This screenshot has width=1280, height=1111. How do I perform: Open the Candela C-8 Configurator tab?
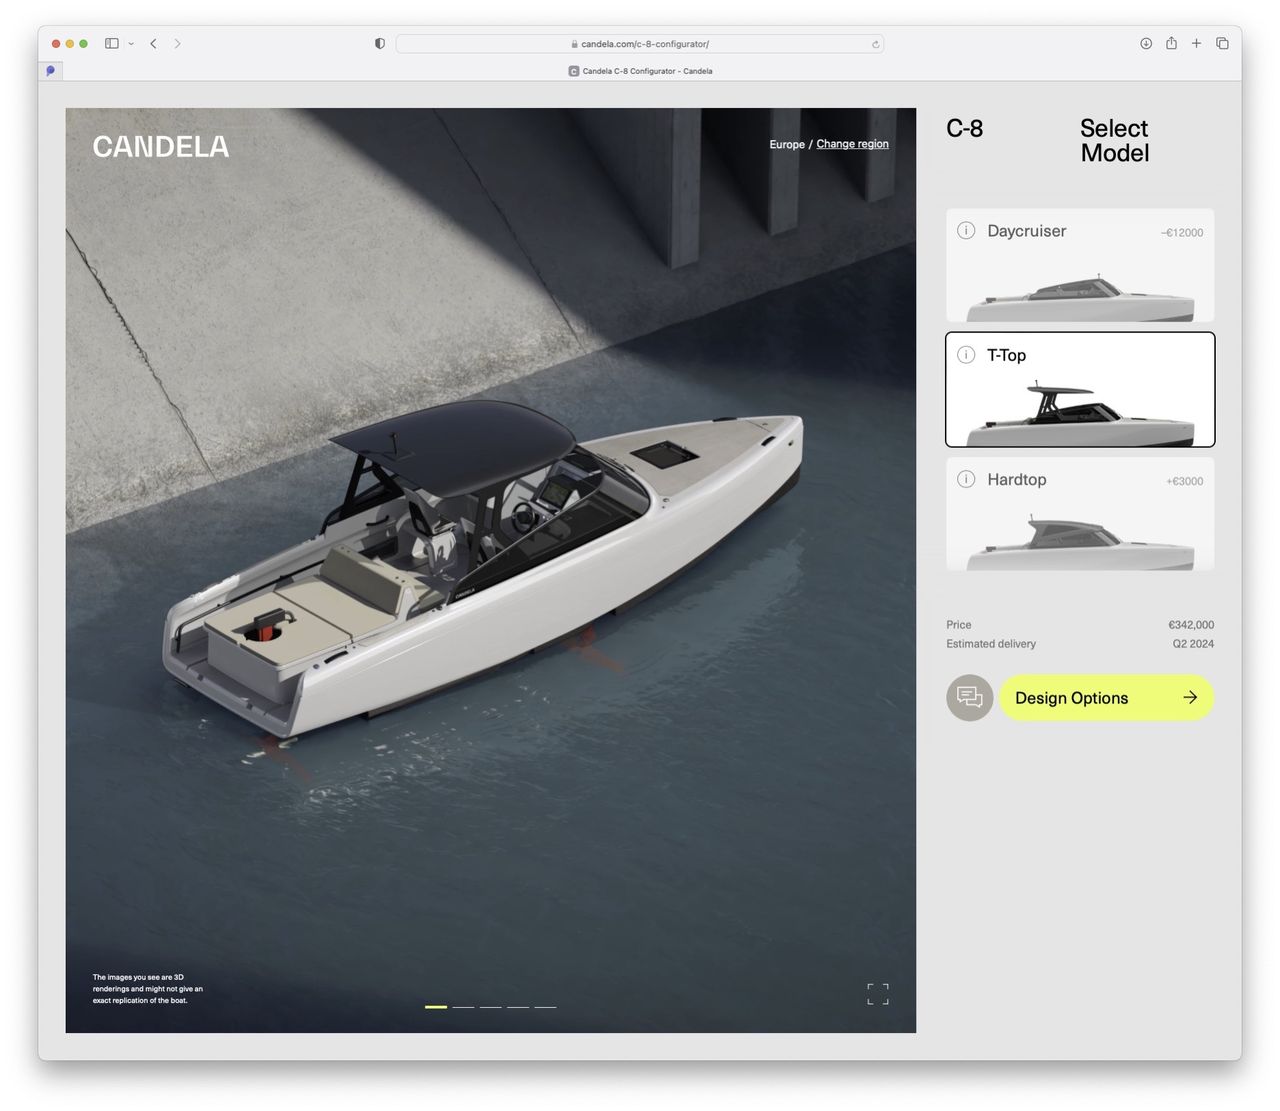pos(640,71)
